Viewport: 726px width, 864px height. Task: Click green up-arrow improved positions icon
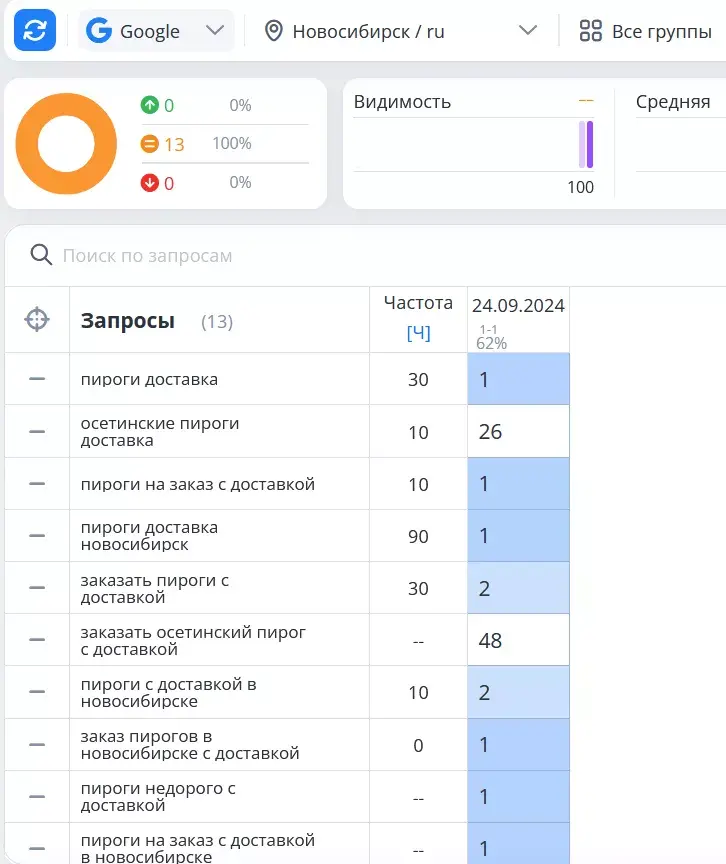pyautogui.click(x=149, y=105)
